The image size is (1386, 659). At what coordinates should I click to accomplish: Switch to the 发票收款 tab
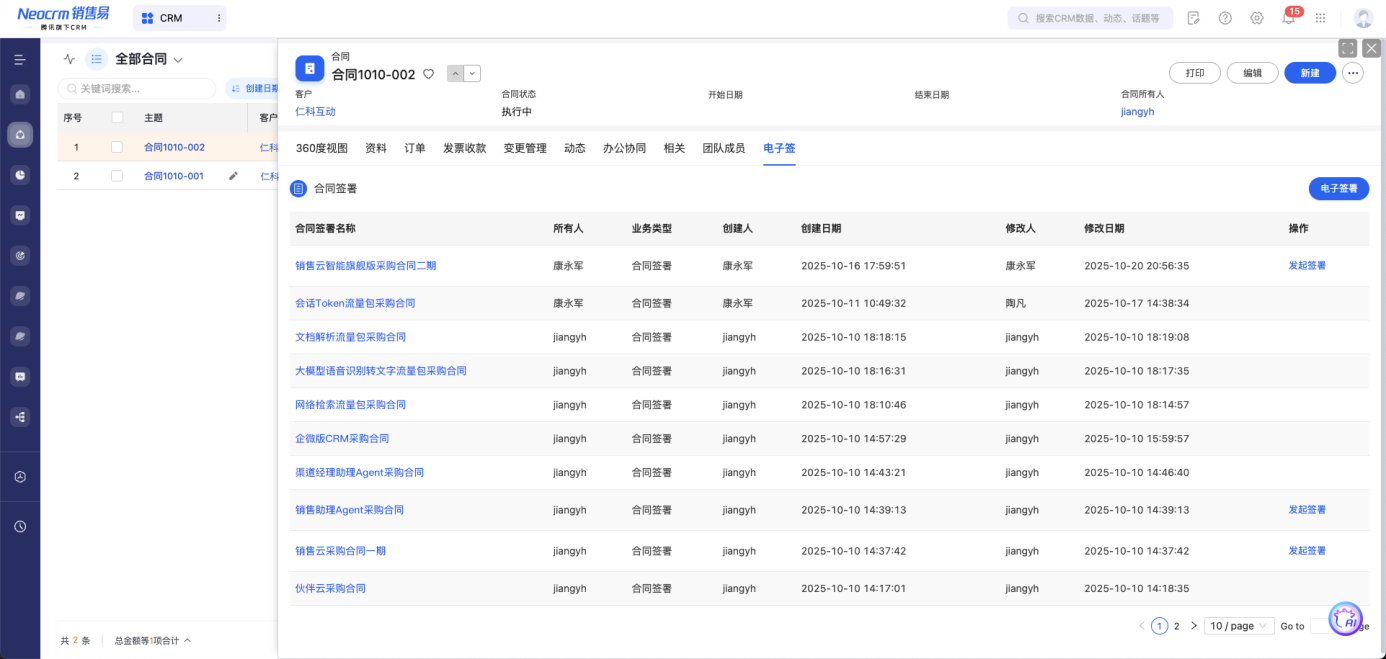click(464, 148)
